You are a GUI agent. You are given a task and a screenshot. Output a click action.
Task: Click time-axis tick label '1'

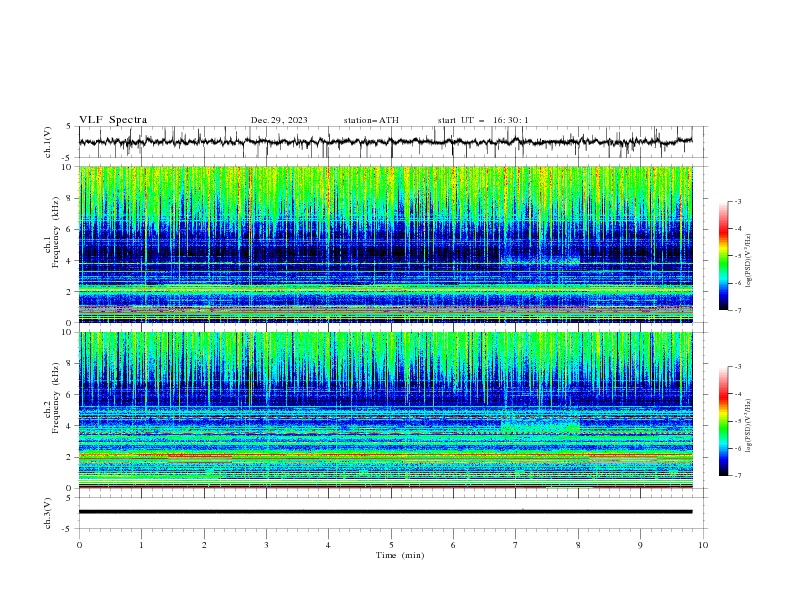tap(141, 545)
